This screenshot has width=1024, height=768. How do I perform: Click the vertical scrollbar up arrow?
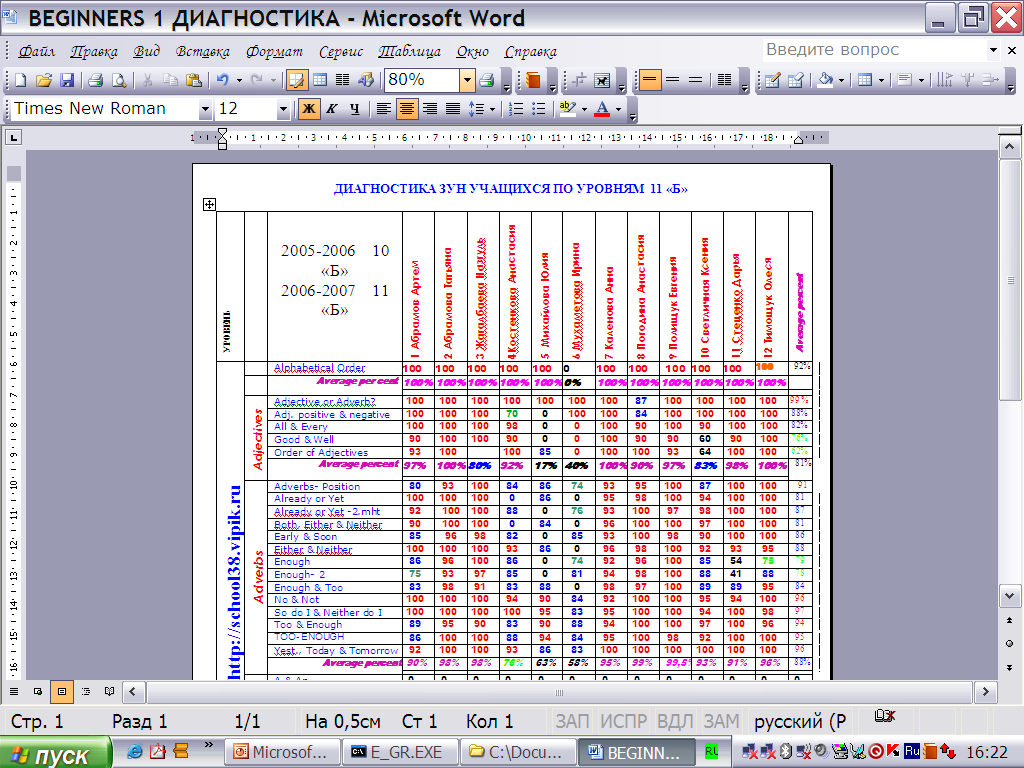pos(1010,147)
